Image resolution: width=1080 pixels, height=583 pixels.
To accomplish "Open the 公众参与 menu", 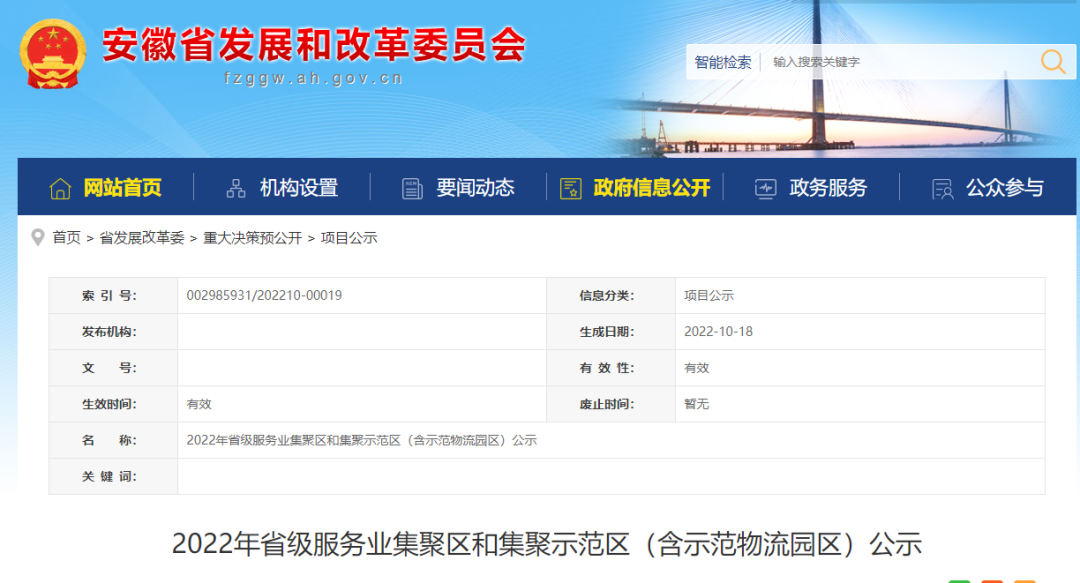I will 1005,187.
